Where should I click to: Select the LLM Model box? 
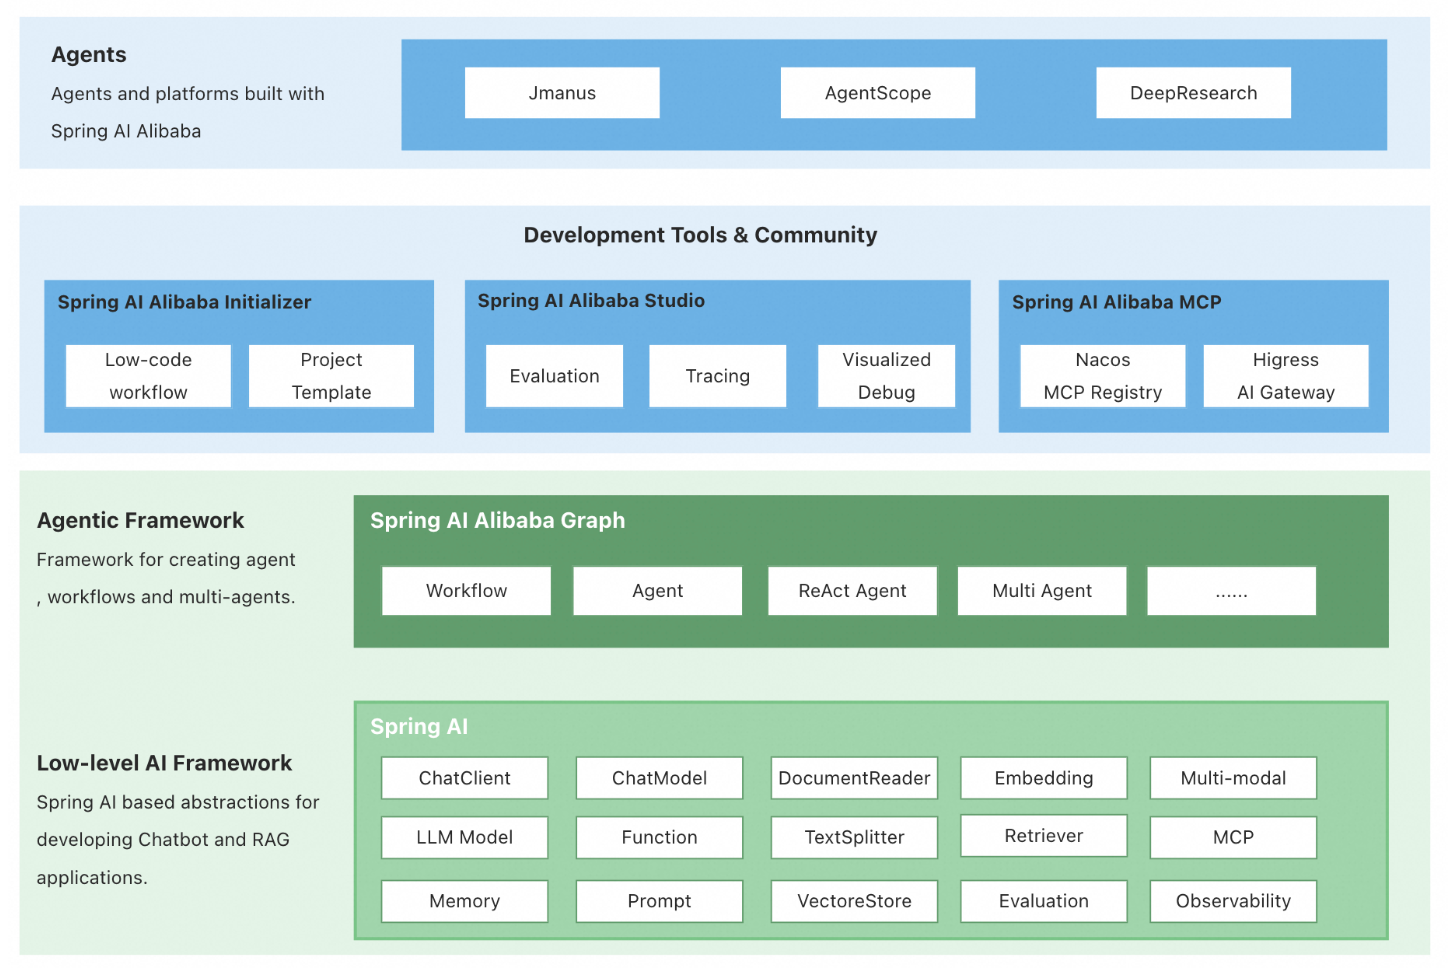[464, 837]
